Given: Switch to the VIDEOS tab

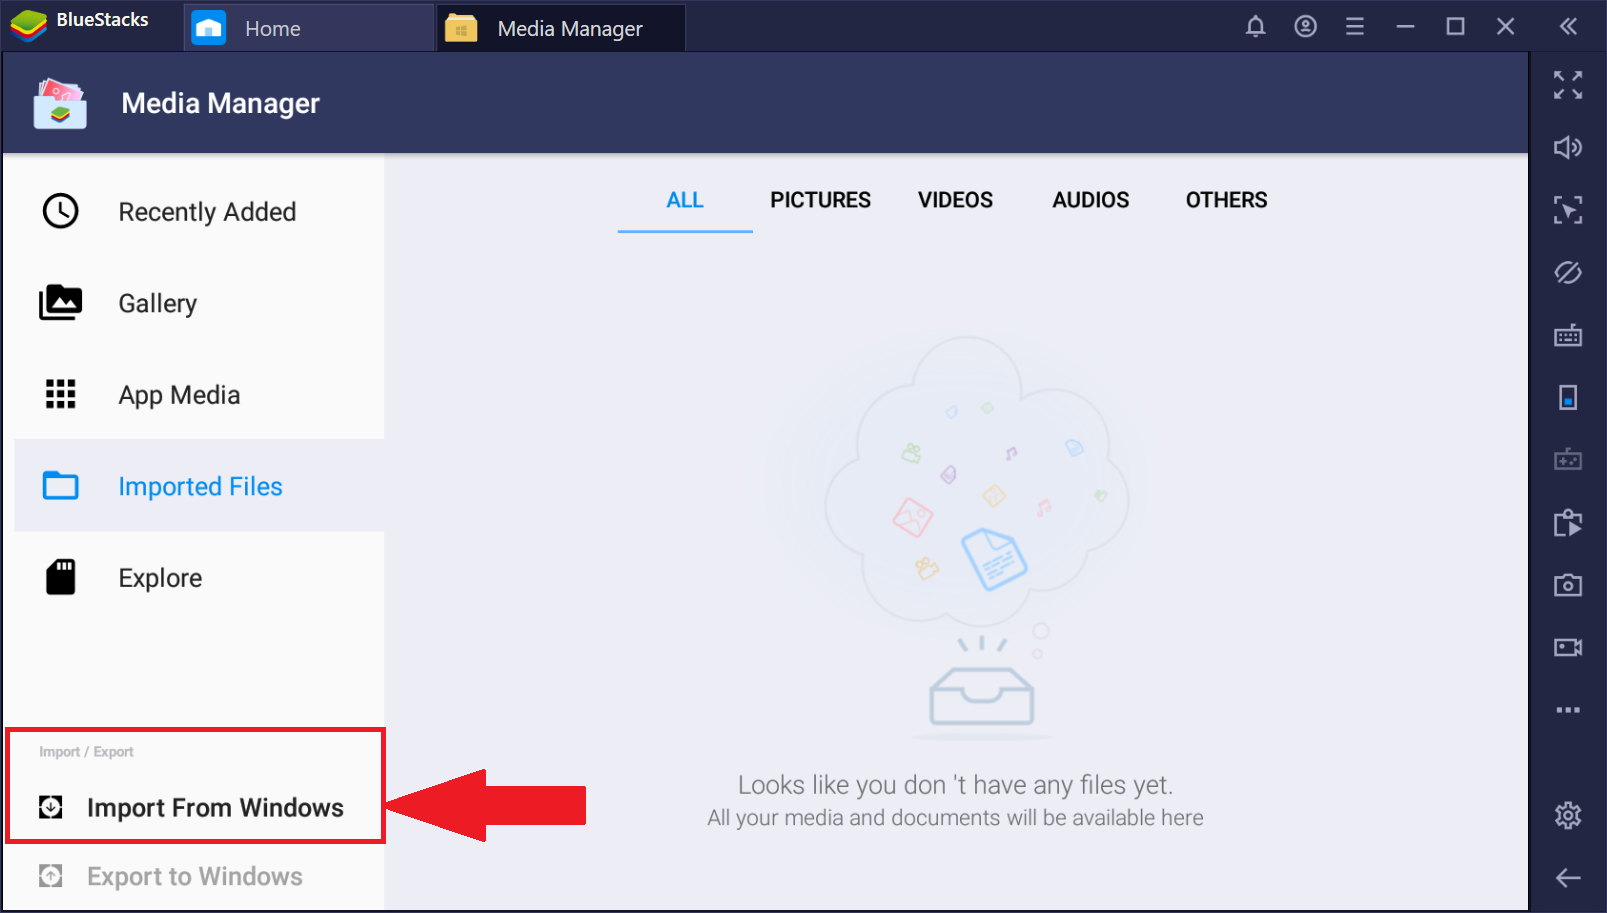Looking at the screenshot, I should [955, 200].
